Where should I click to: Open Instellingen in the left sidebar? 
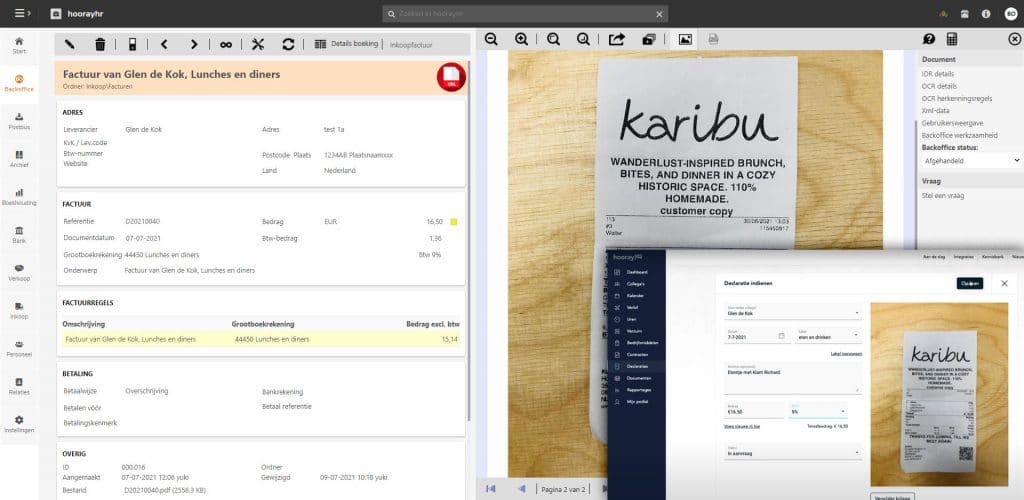19,424
